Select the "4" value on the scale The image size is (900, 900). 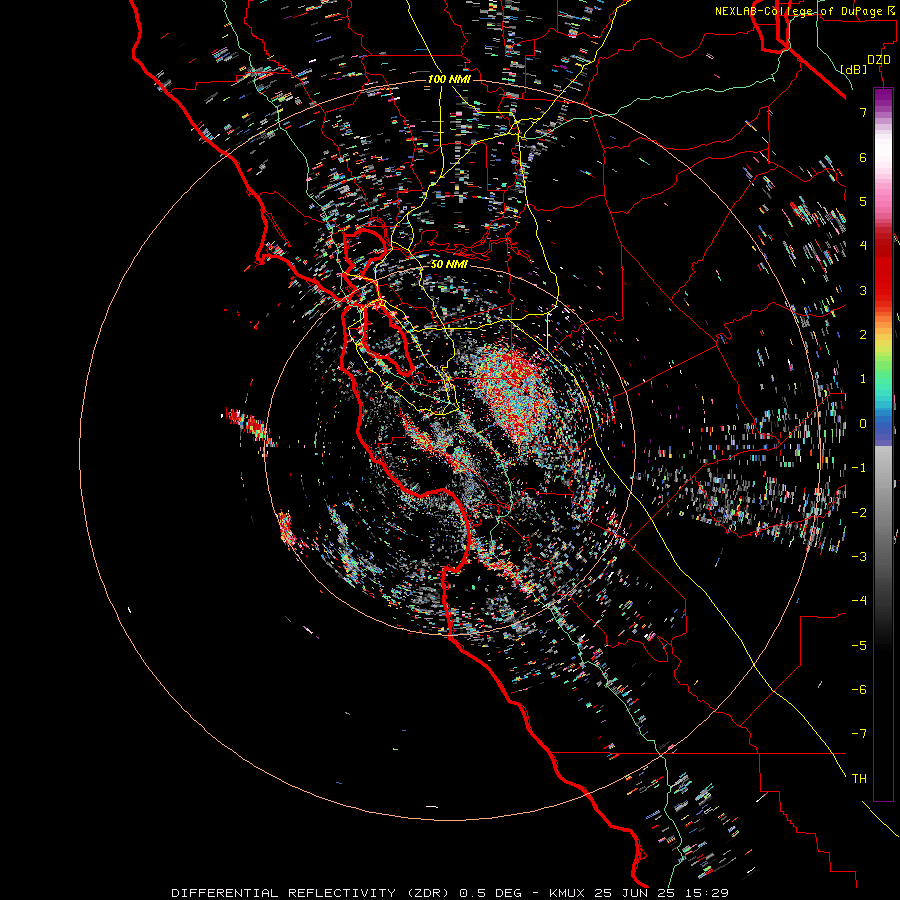(x=863, y=246)
